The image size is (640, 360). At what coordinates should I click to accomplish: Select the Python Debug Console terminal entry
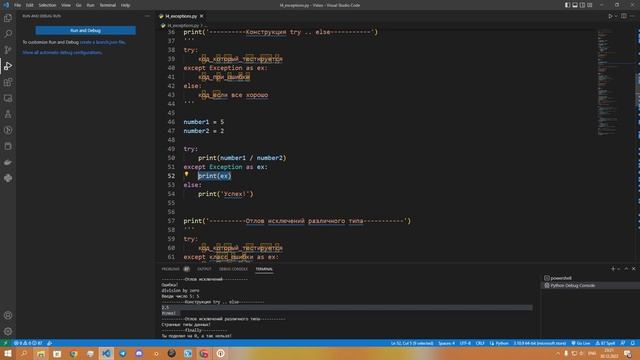[x=590, y=285]
